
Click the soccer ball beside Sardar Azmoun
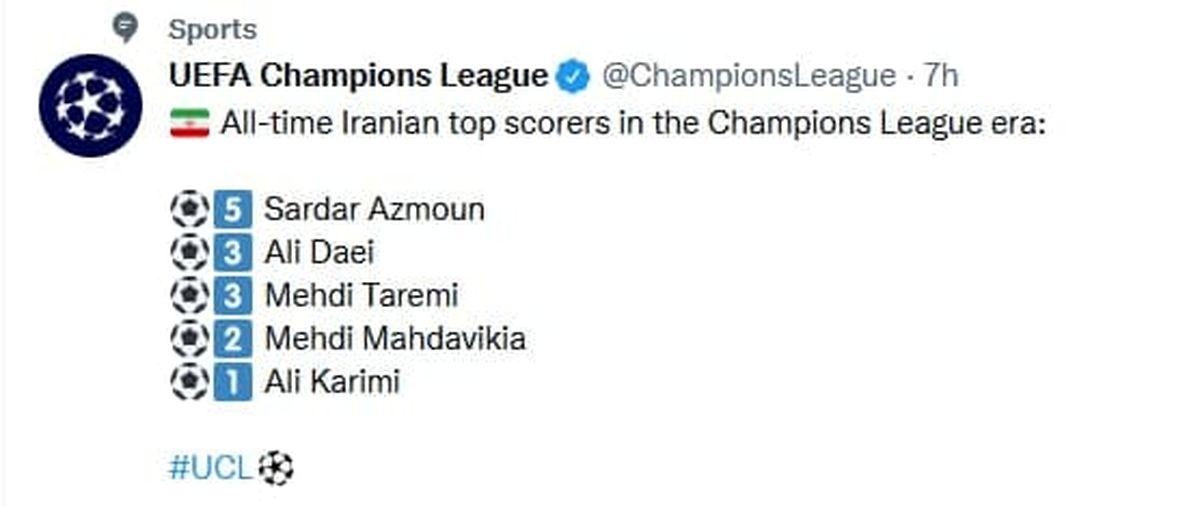click(188, 209)
